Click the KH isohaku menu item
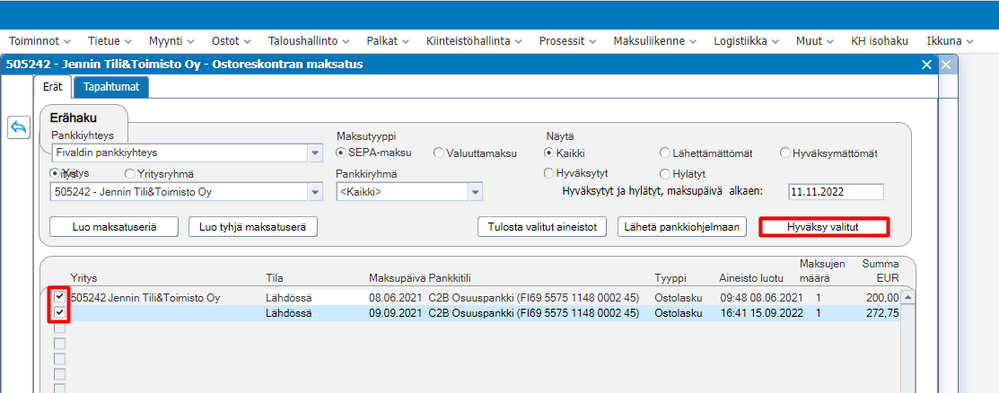 [879, 41]
